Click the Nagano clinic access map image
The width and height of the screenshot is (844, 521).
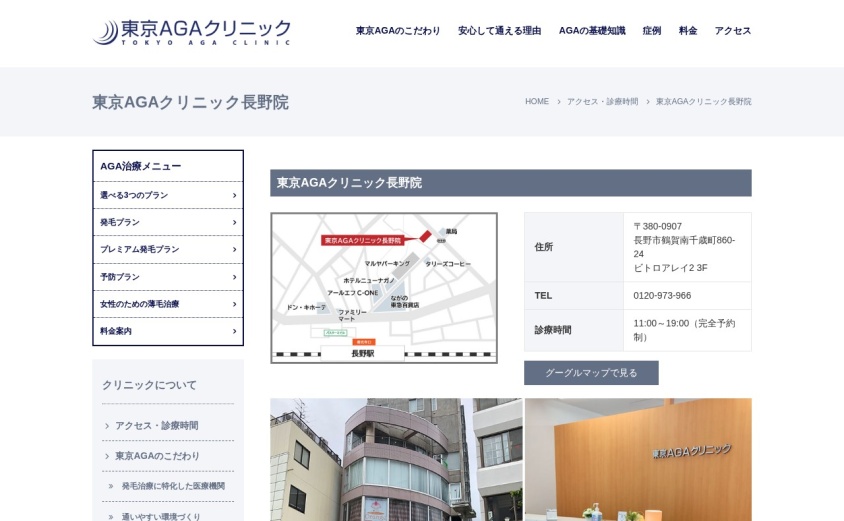[x=384, y=288]
